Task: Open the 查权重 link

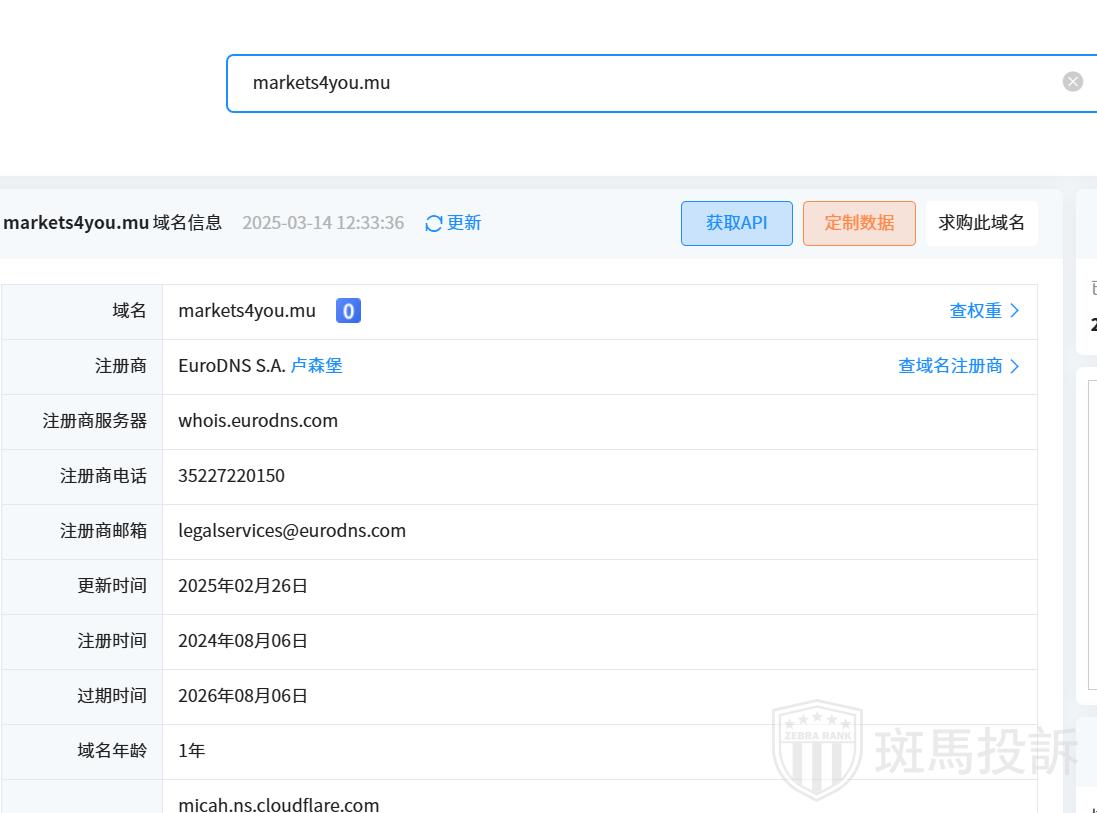Action: pyautogui.click(x=975, y=311)
